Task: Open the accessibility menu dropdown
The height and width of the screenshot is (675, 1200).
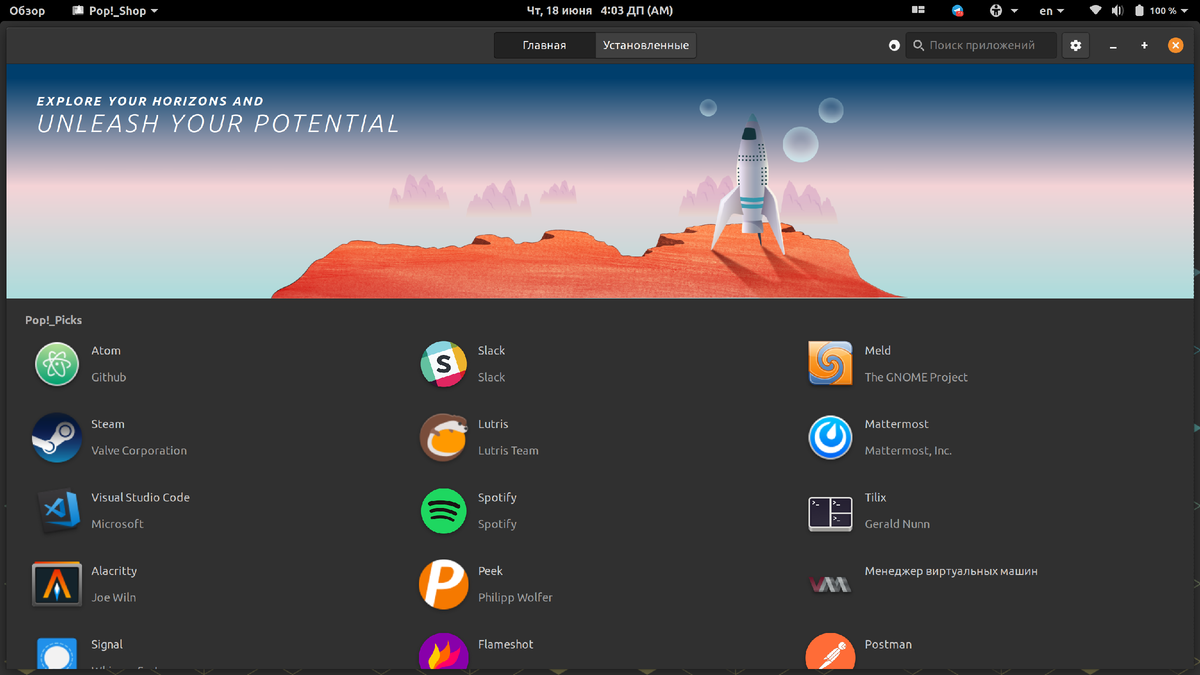Action: (1003, 11)
